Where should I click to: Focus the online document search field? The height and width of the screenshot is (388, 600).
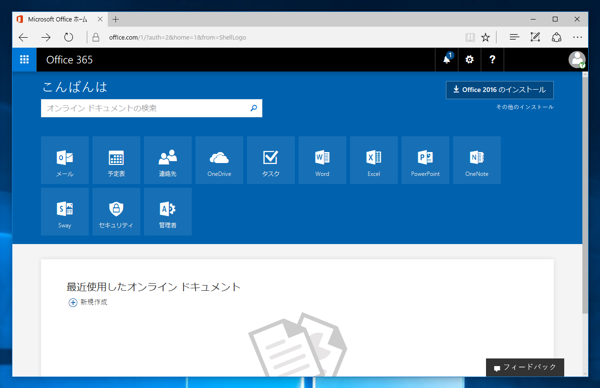coord(152,108)
